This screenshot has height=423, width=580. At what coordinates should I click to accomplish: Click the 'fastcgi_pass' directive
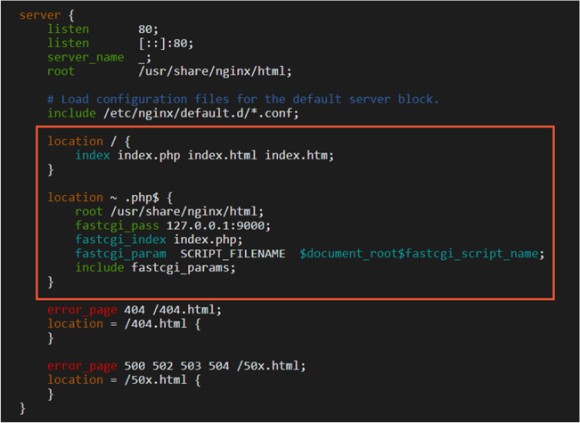[117, 226]
